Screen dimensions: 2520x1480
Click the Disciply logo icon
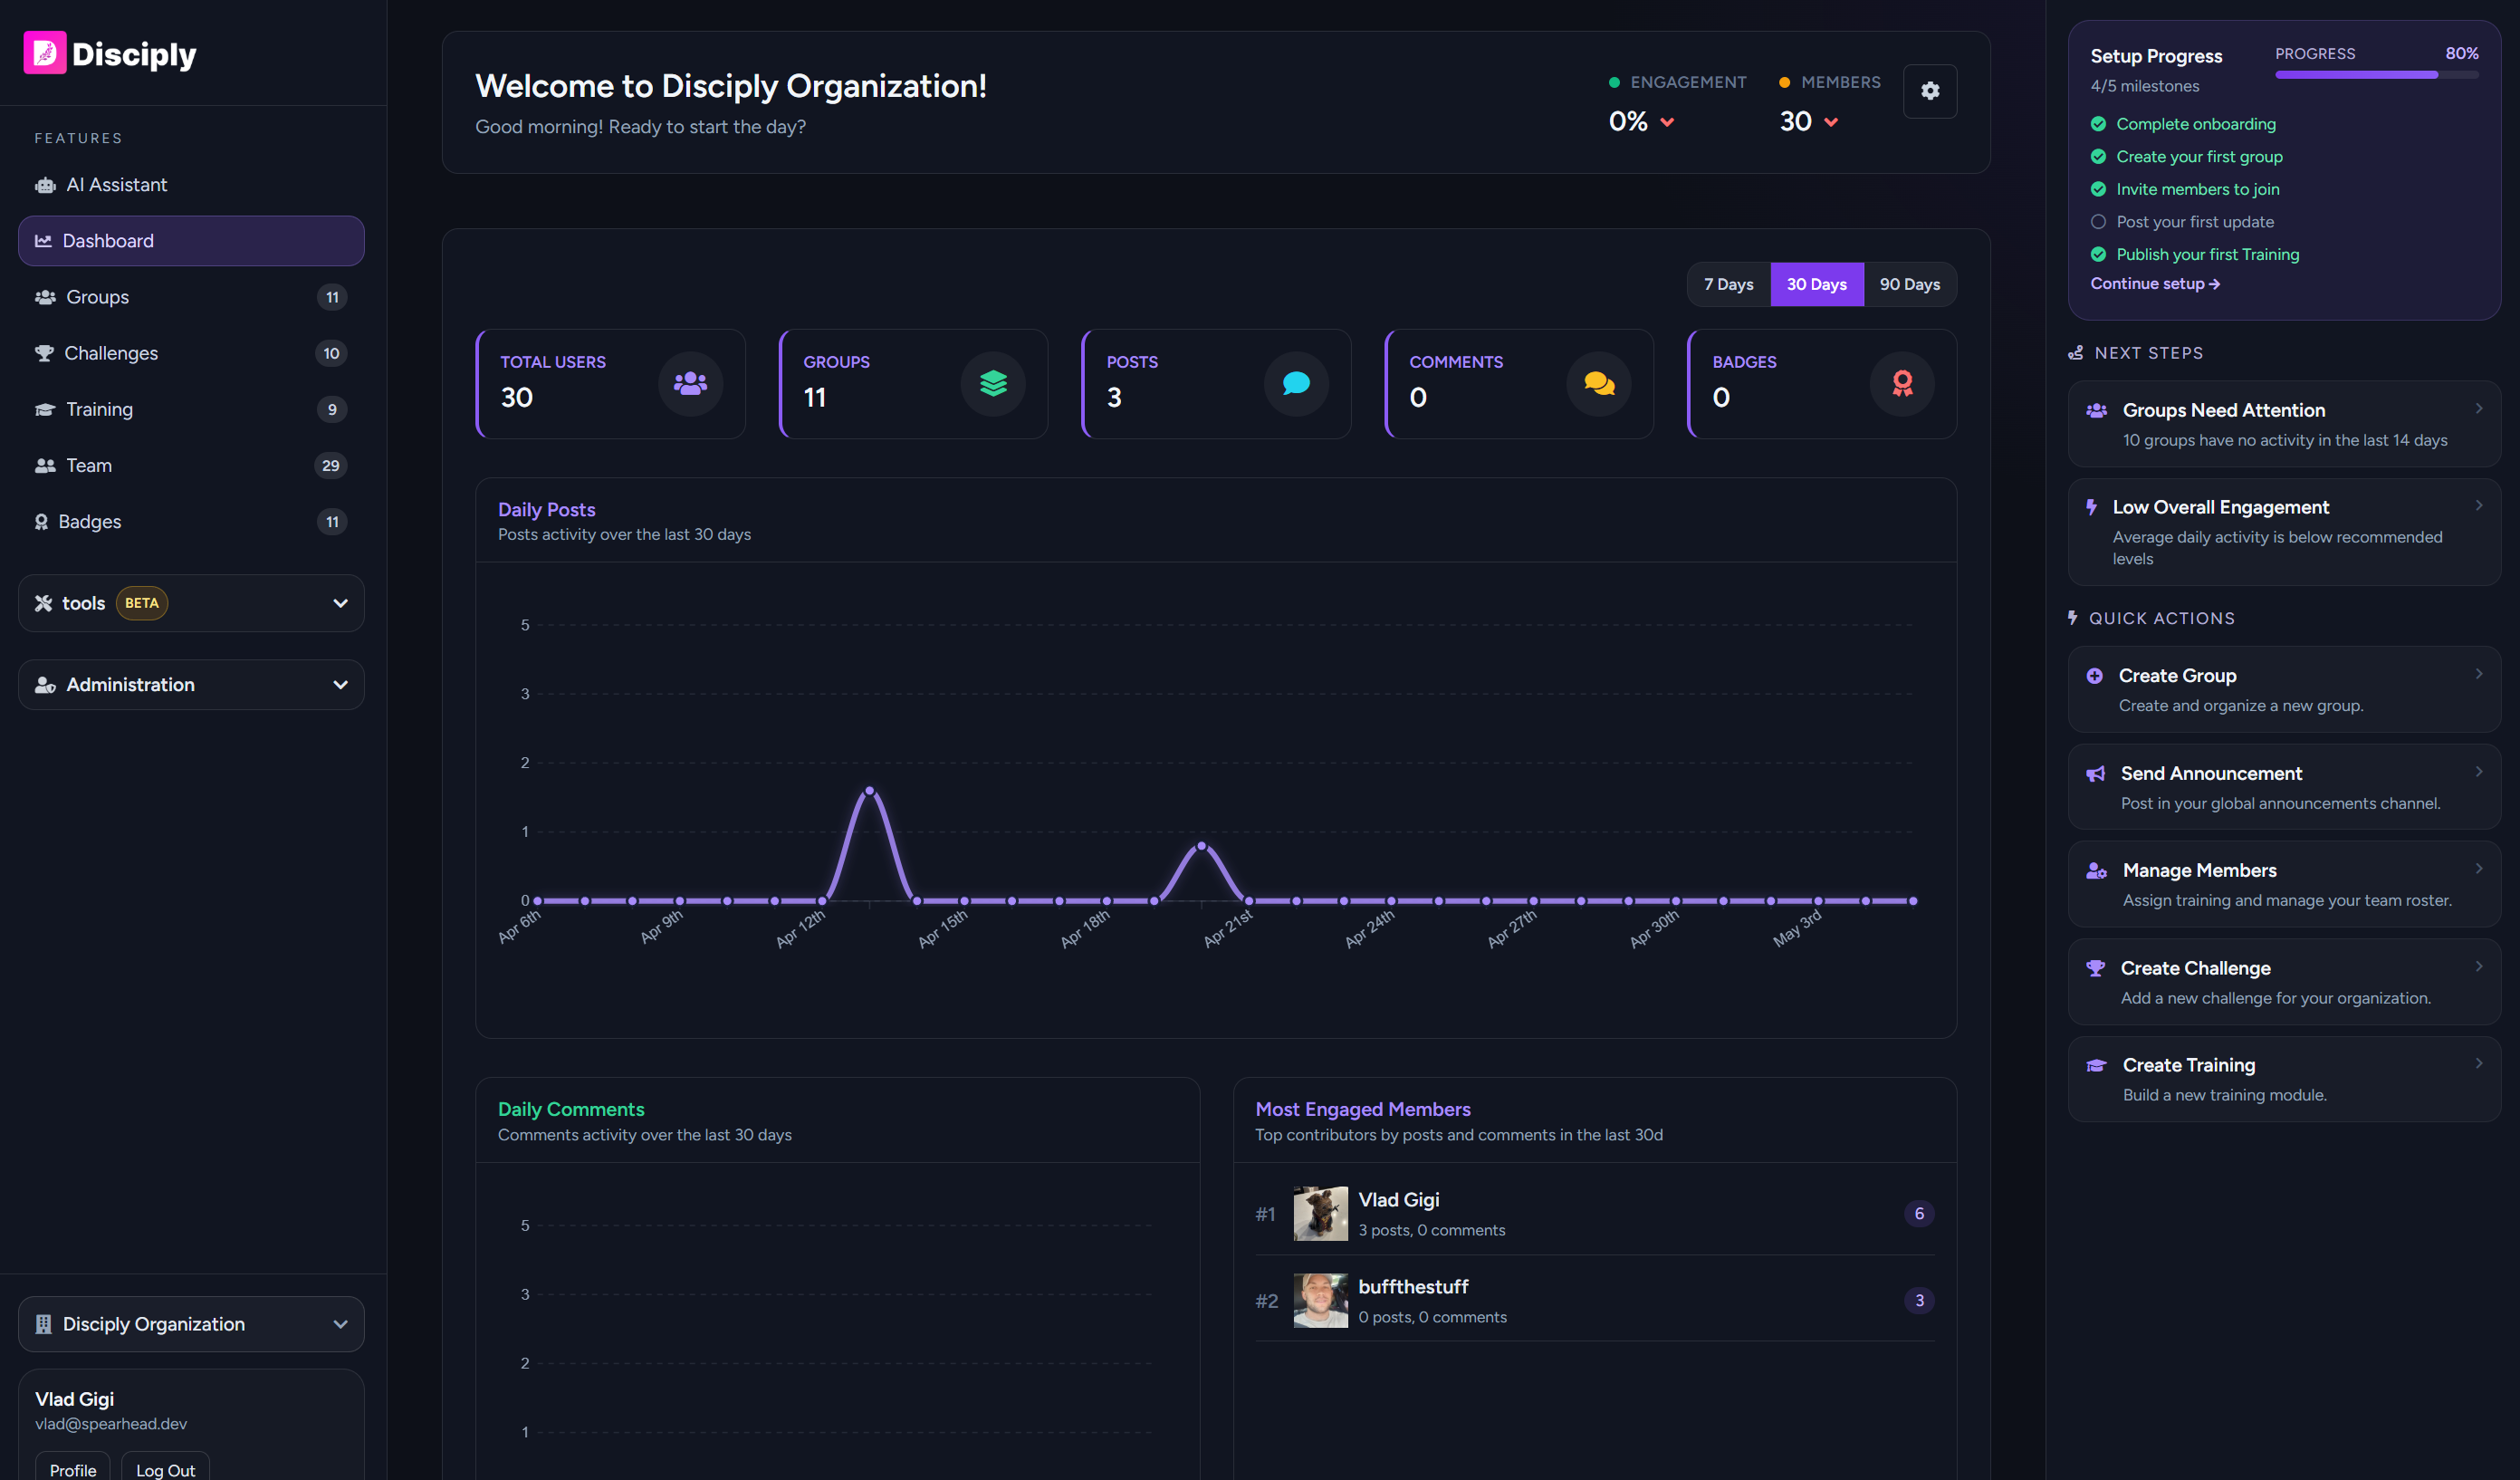tap(45, 53)
